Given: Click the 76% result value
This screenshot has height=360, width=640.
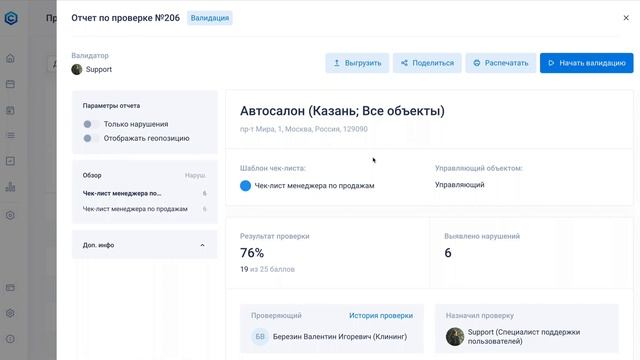Looking at the screenshot, I should [252, 253].
